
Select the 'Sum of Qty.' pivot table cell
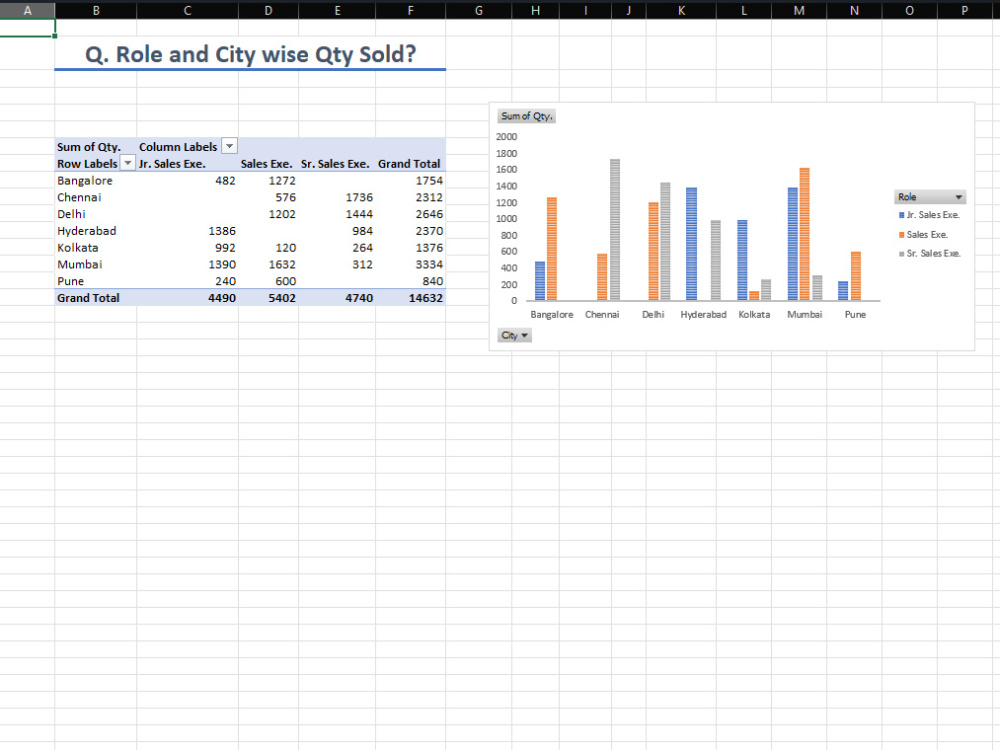[x=96, y=147]
